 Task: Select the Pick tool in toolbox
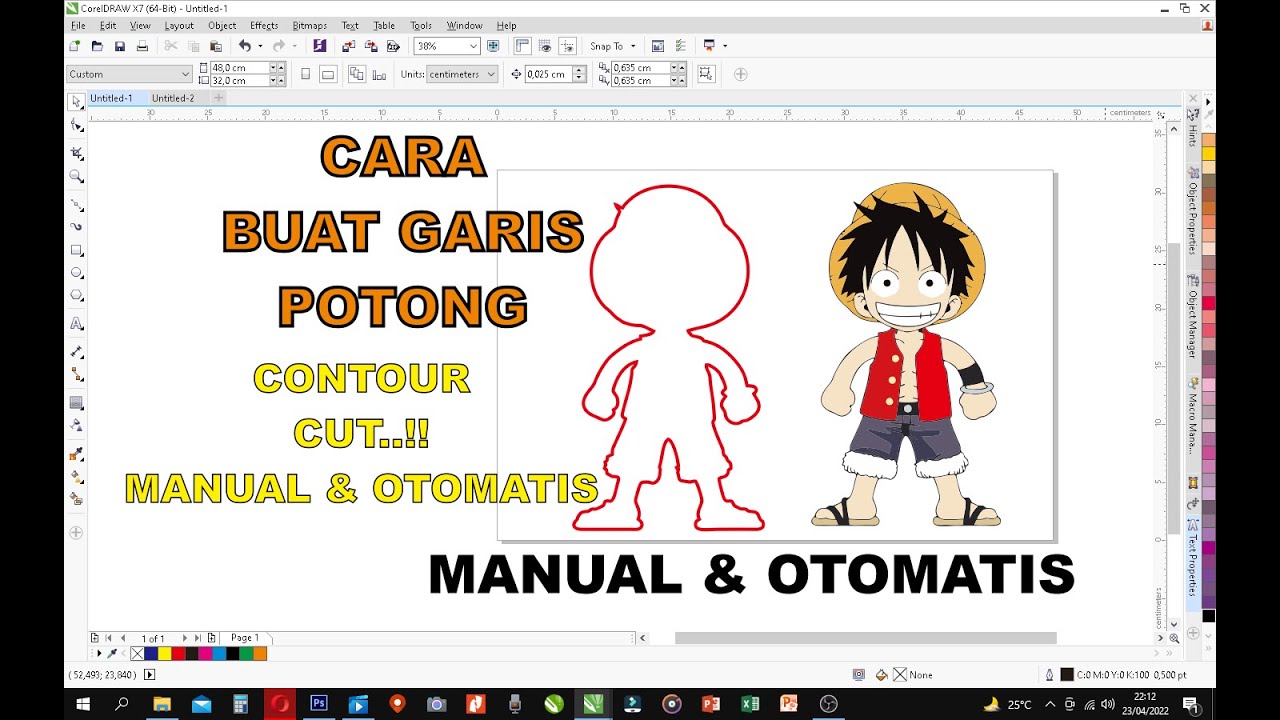coord(77,103)
